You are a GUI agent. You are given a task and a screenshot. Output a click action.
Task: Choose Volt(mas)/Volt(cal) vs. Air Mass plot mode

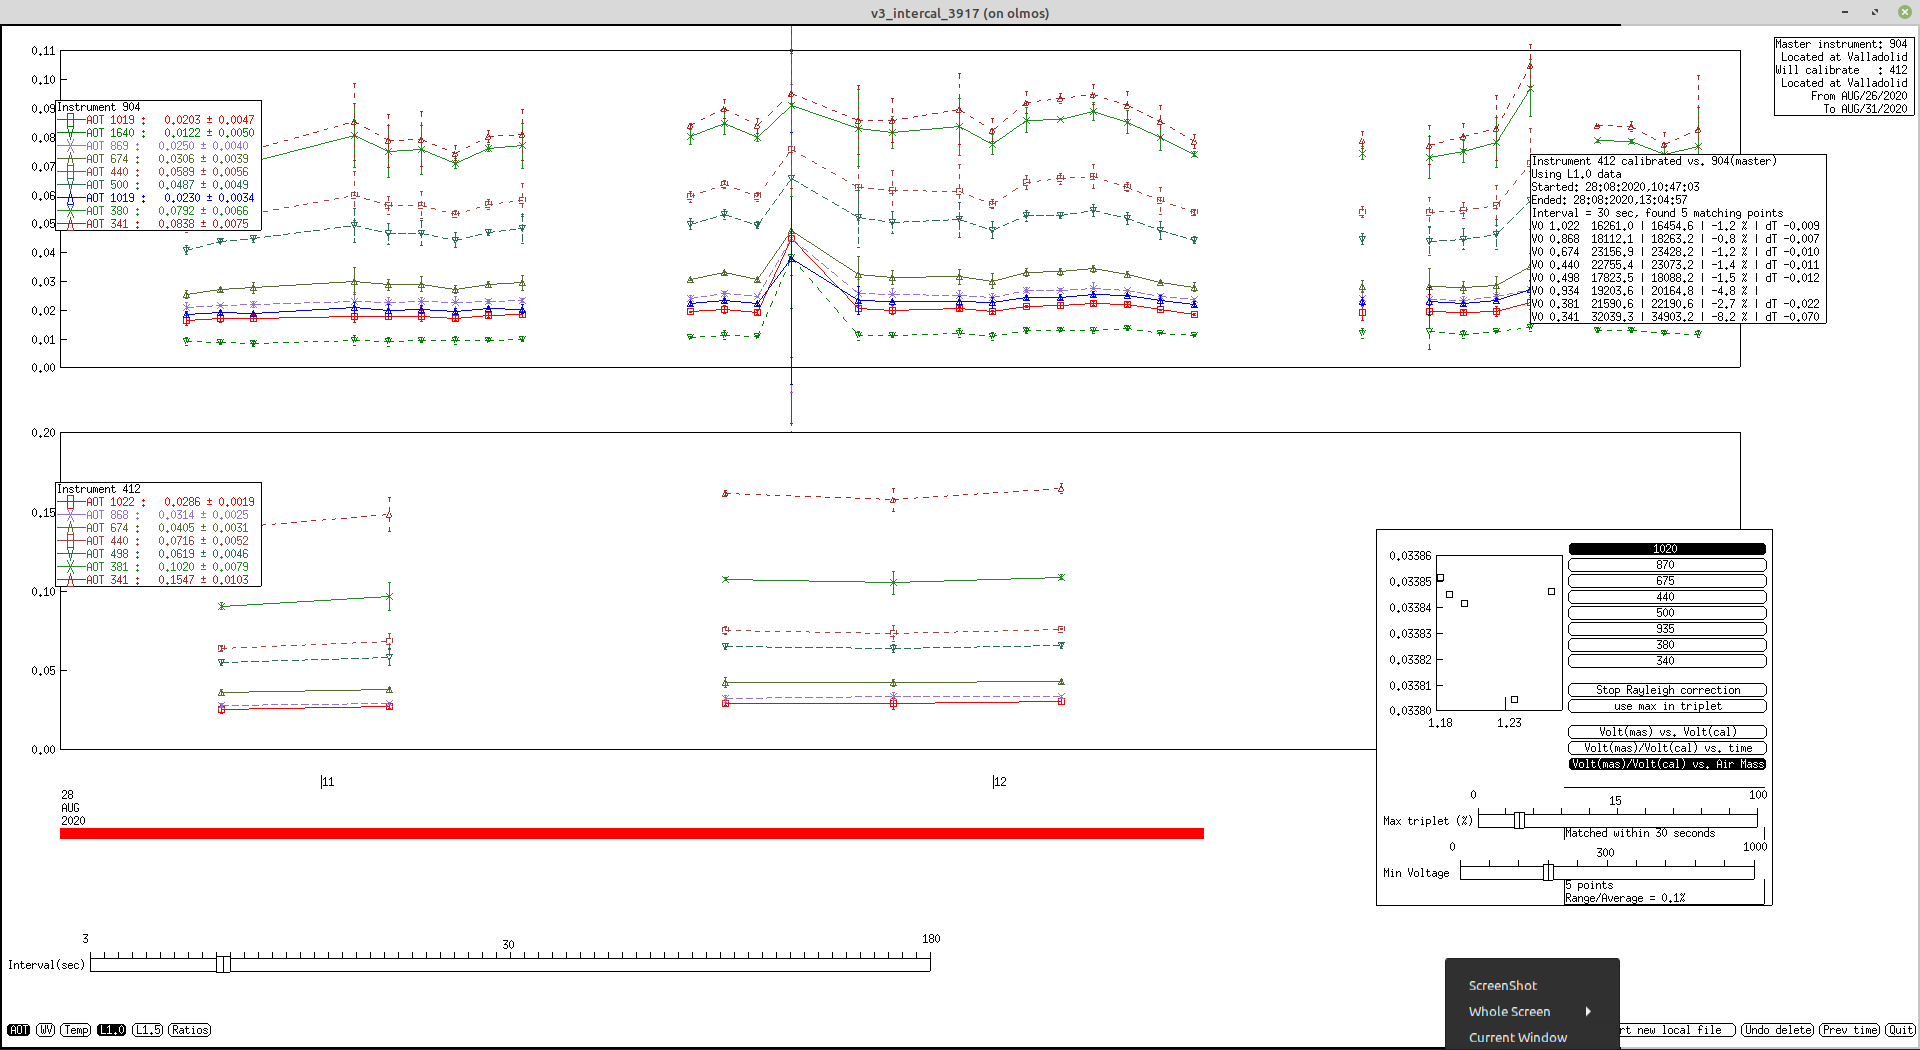(1667, 764)
